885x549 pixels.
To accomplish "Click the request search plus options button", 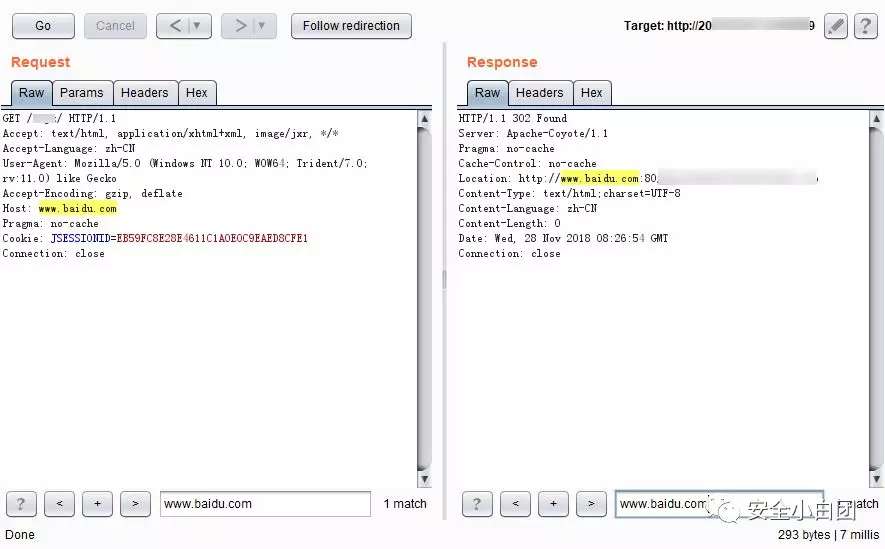I will click(97, 504).
